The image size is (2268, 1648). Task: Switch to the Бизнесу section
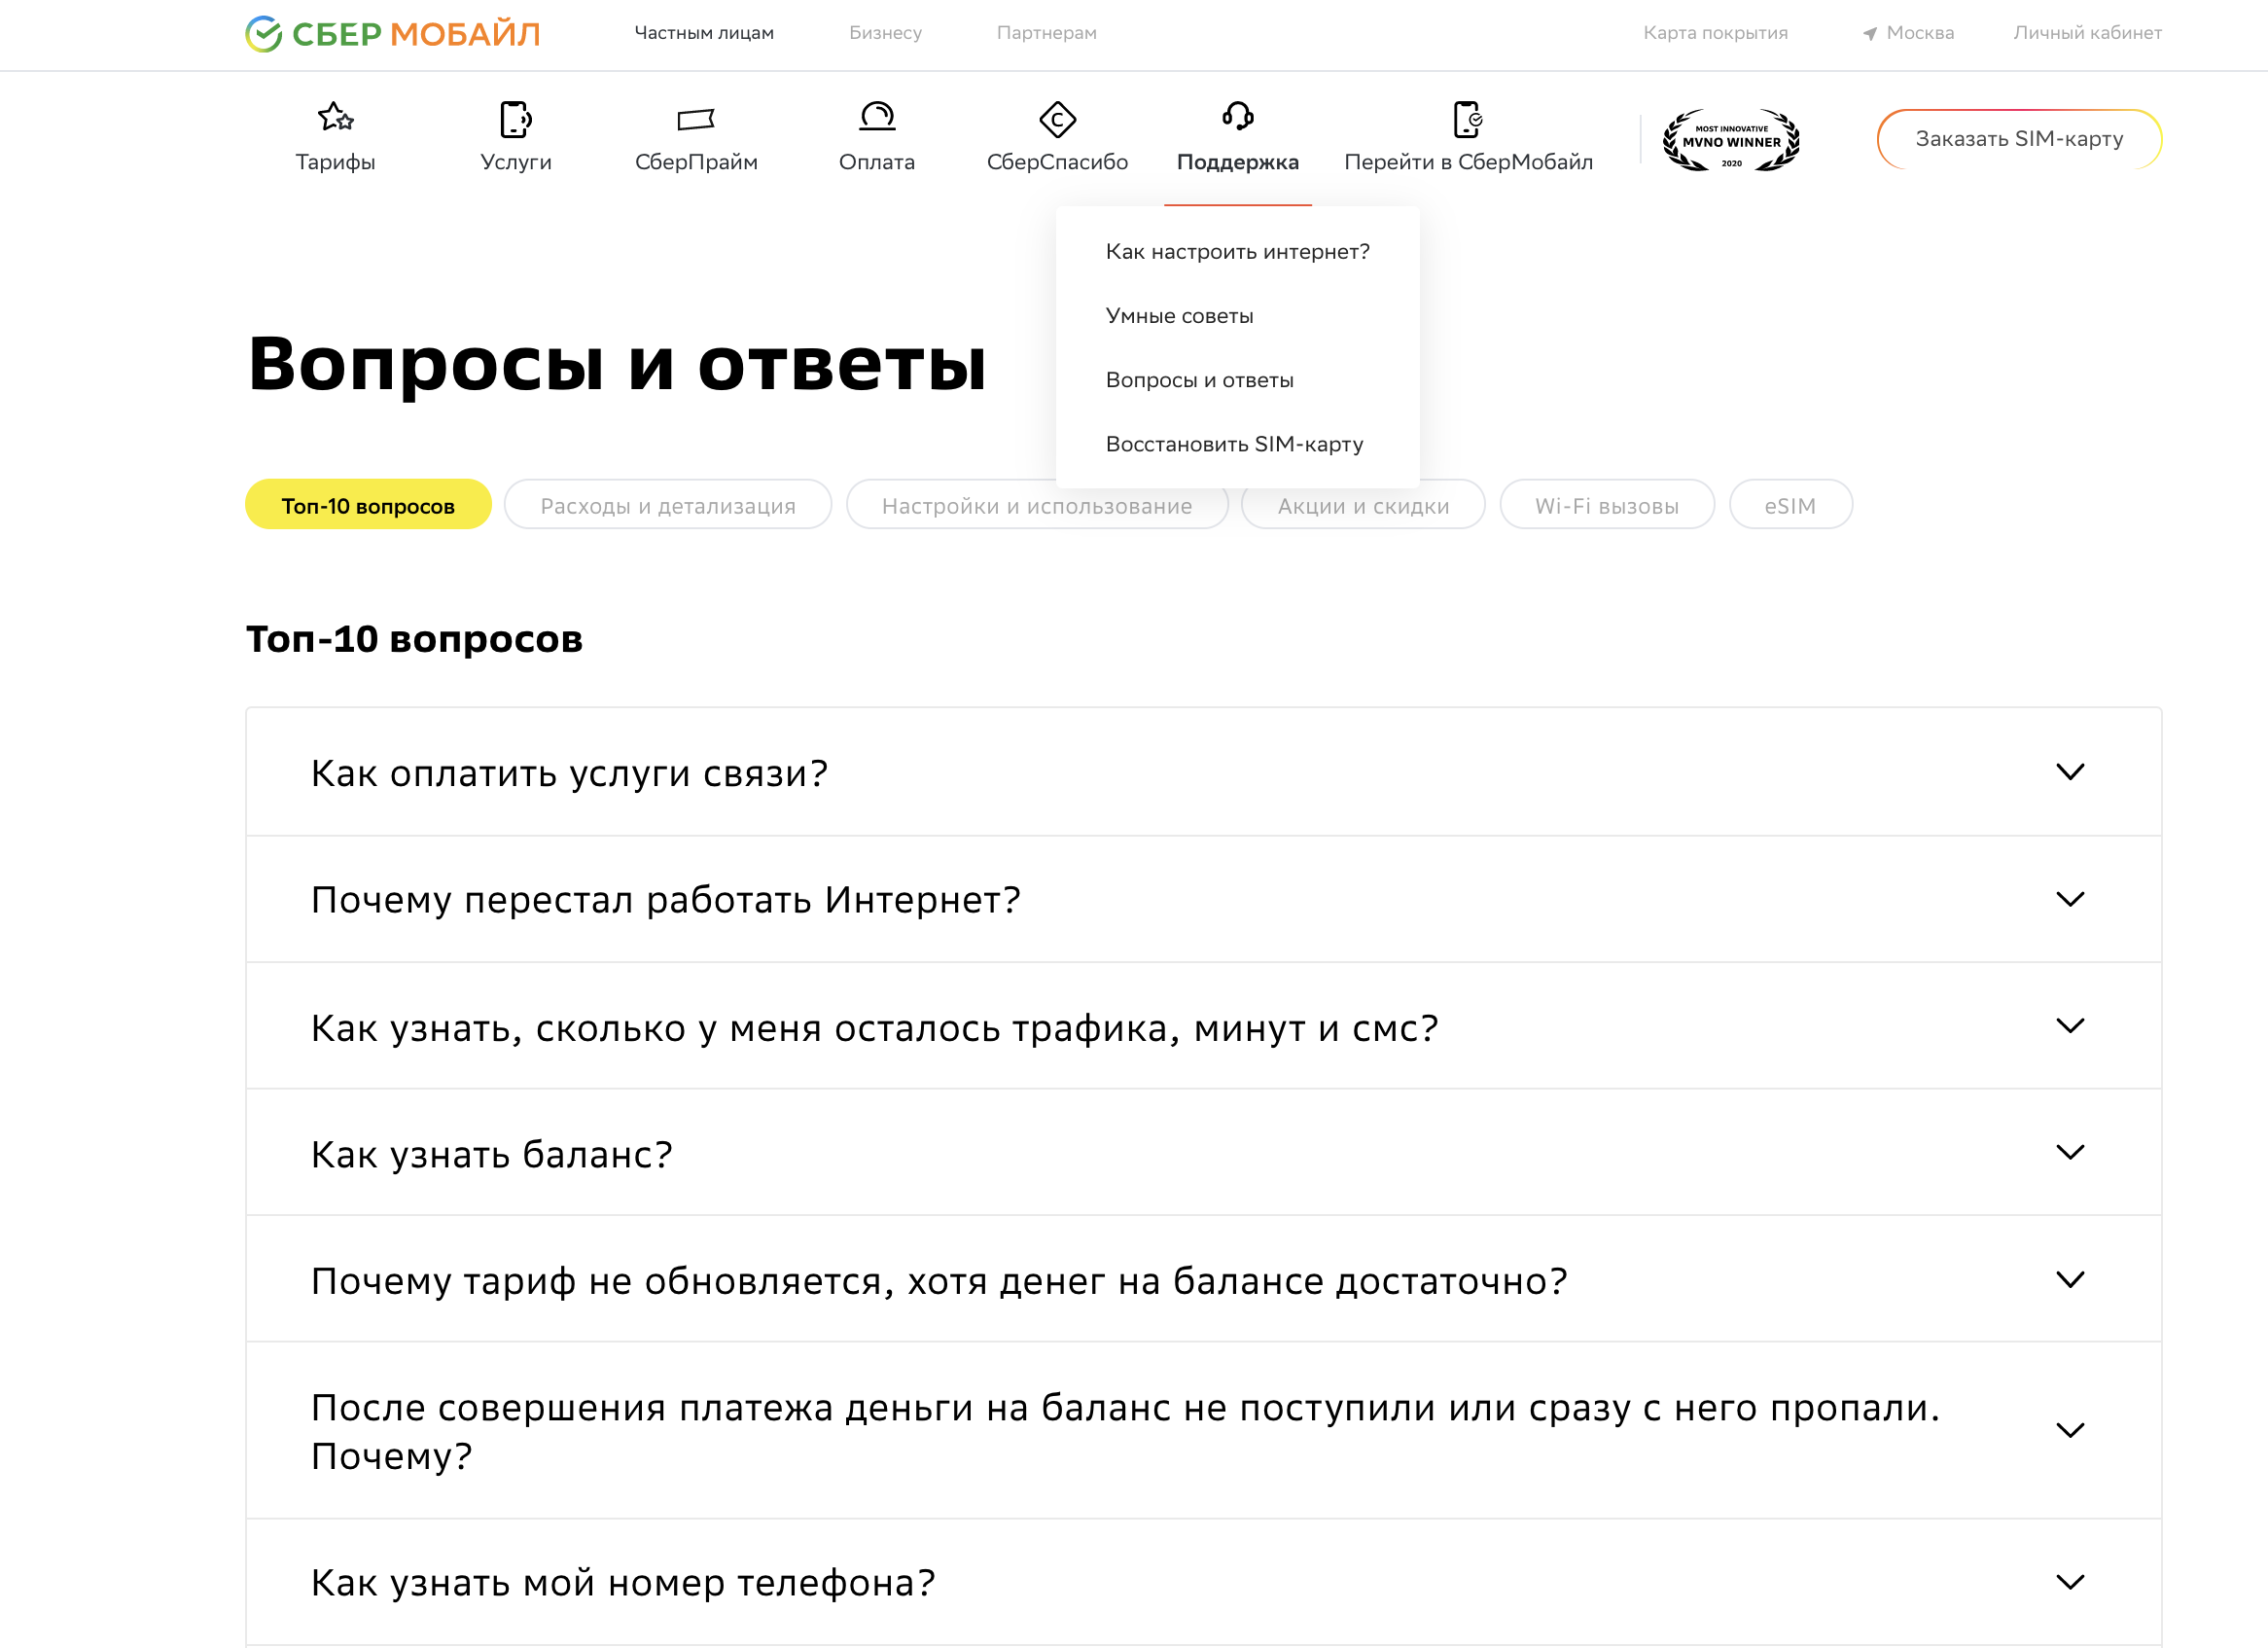tap(885, 32)
